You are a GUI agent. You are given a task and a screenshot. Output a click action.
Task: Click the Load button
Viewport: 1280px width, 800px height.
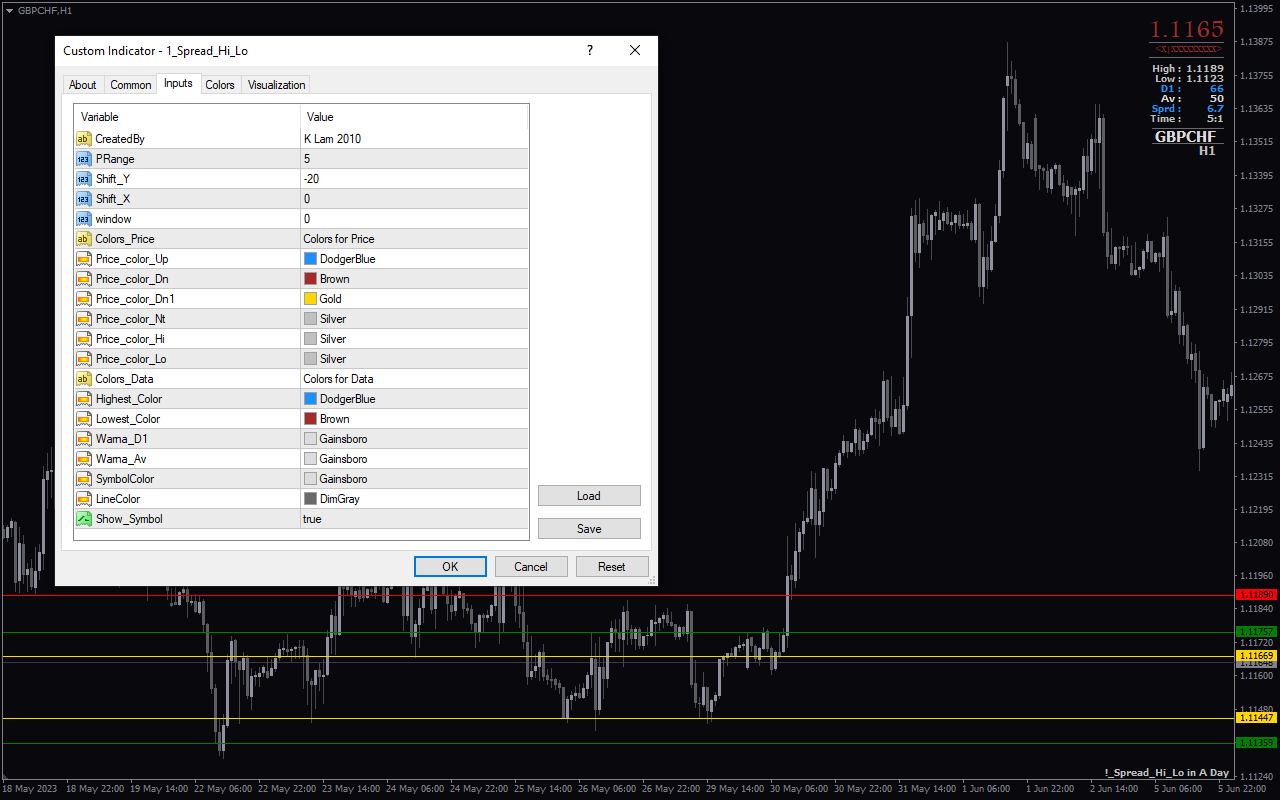pyautogui.click(x=589, y=496)
